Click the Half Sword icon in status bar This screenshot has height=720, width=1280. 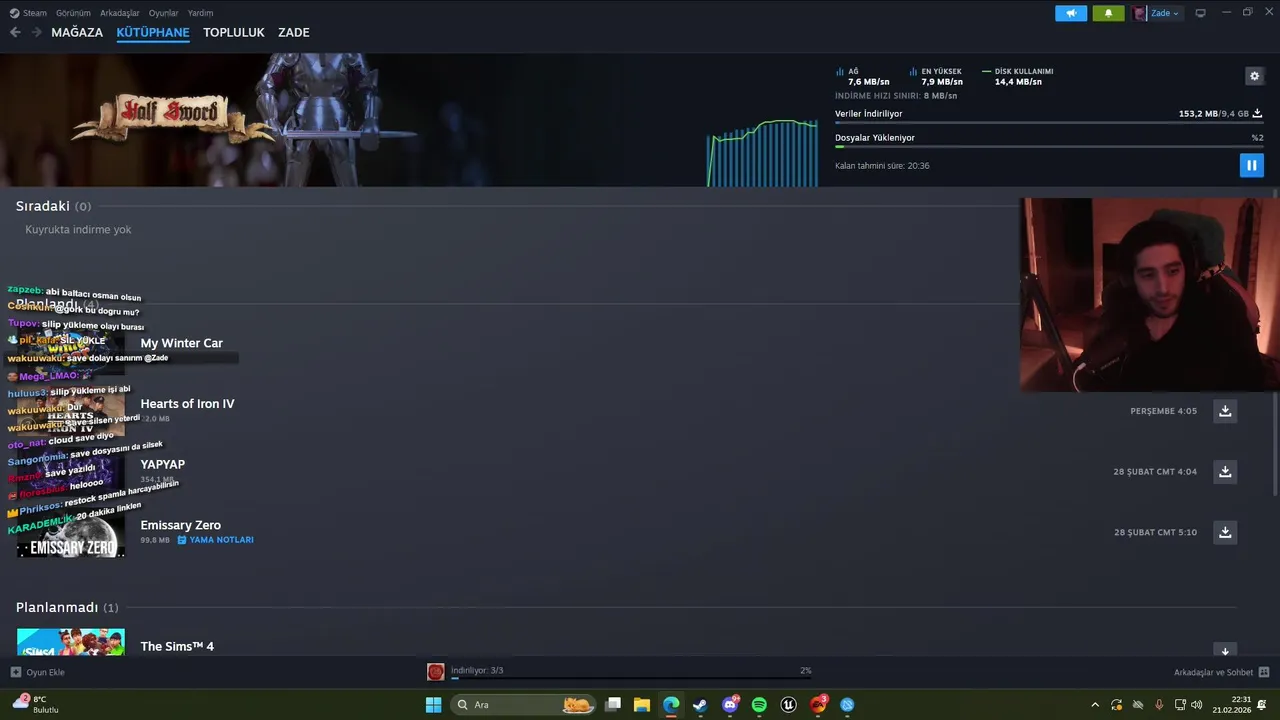pos(436,672)
